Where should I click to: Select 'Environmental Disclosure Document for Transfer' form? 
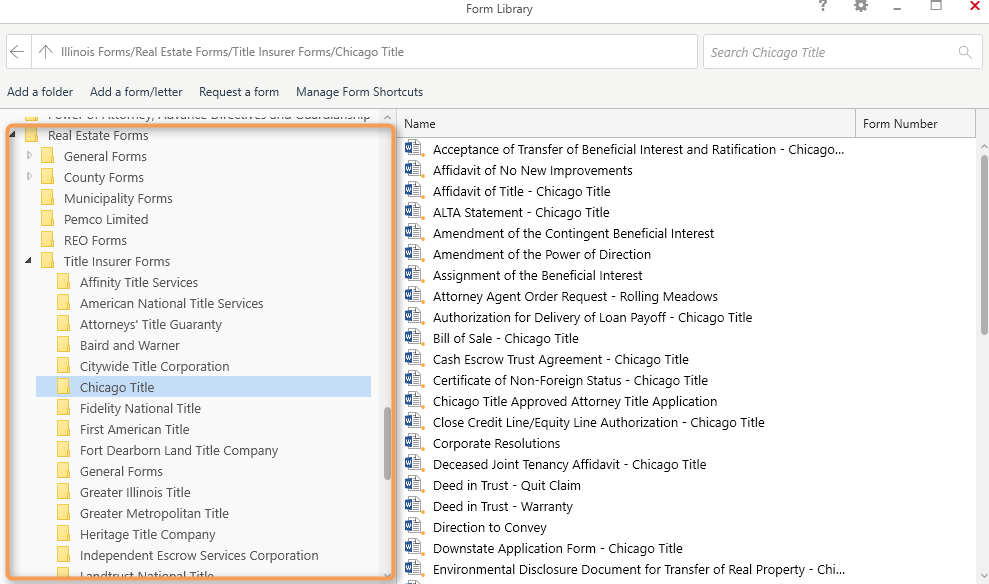[x=639, y=569]
